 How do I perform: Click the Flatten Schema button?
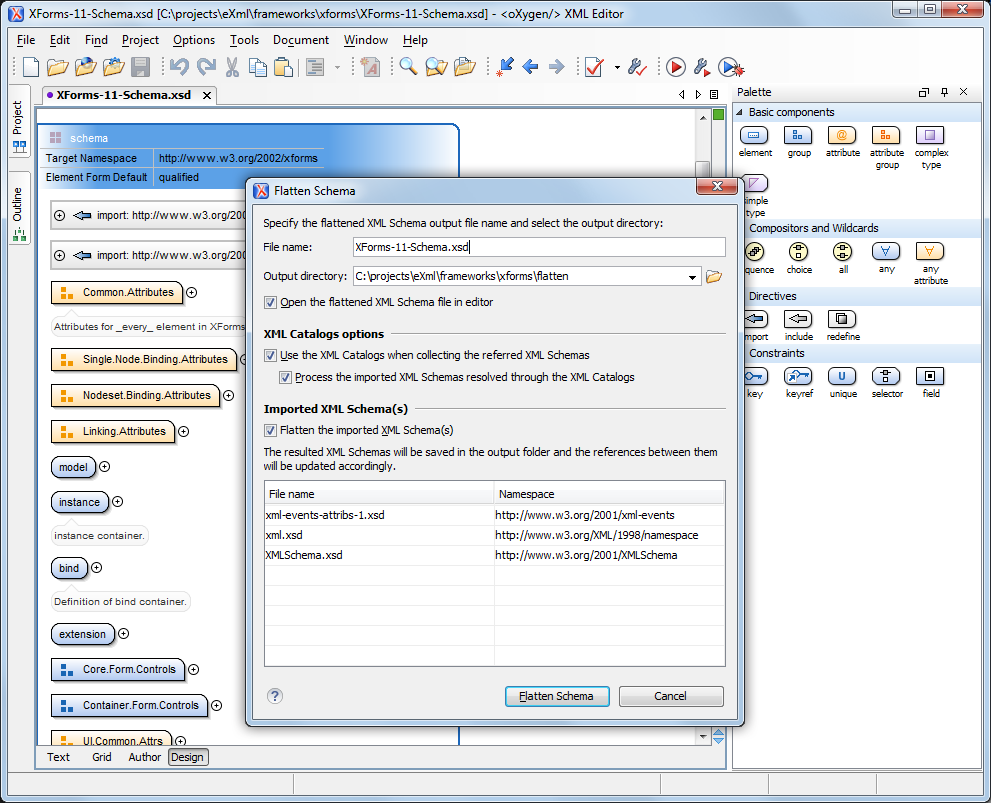tap(557, 696)
